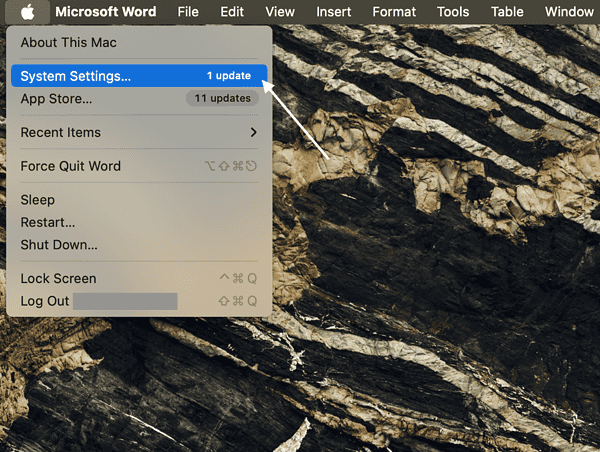
Task: Open the Insert menu
Action: coord(333,12)
